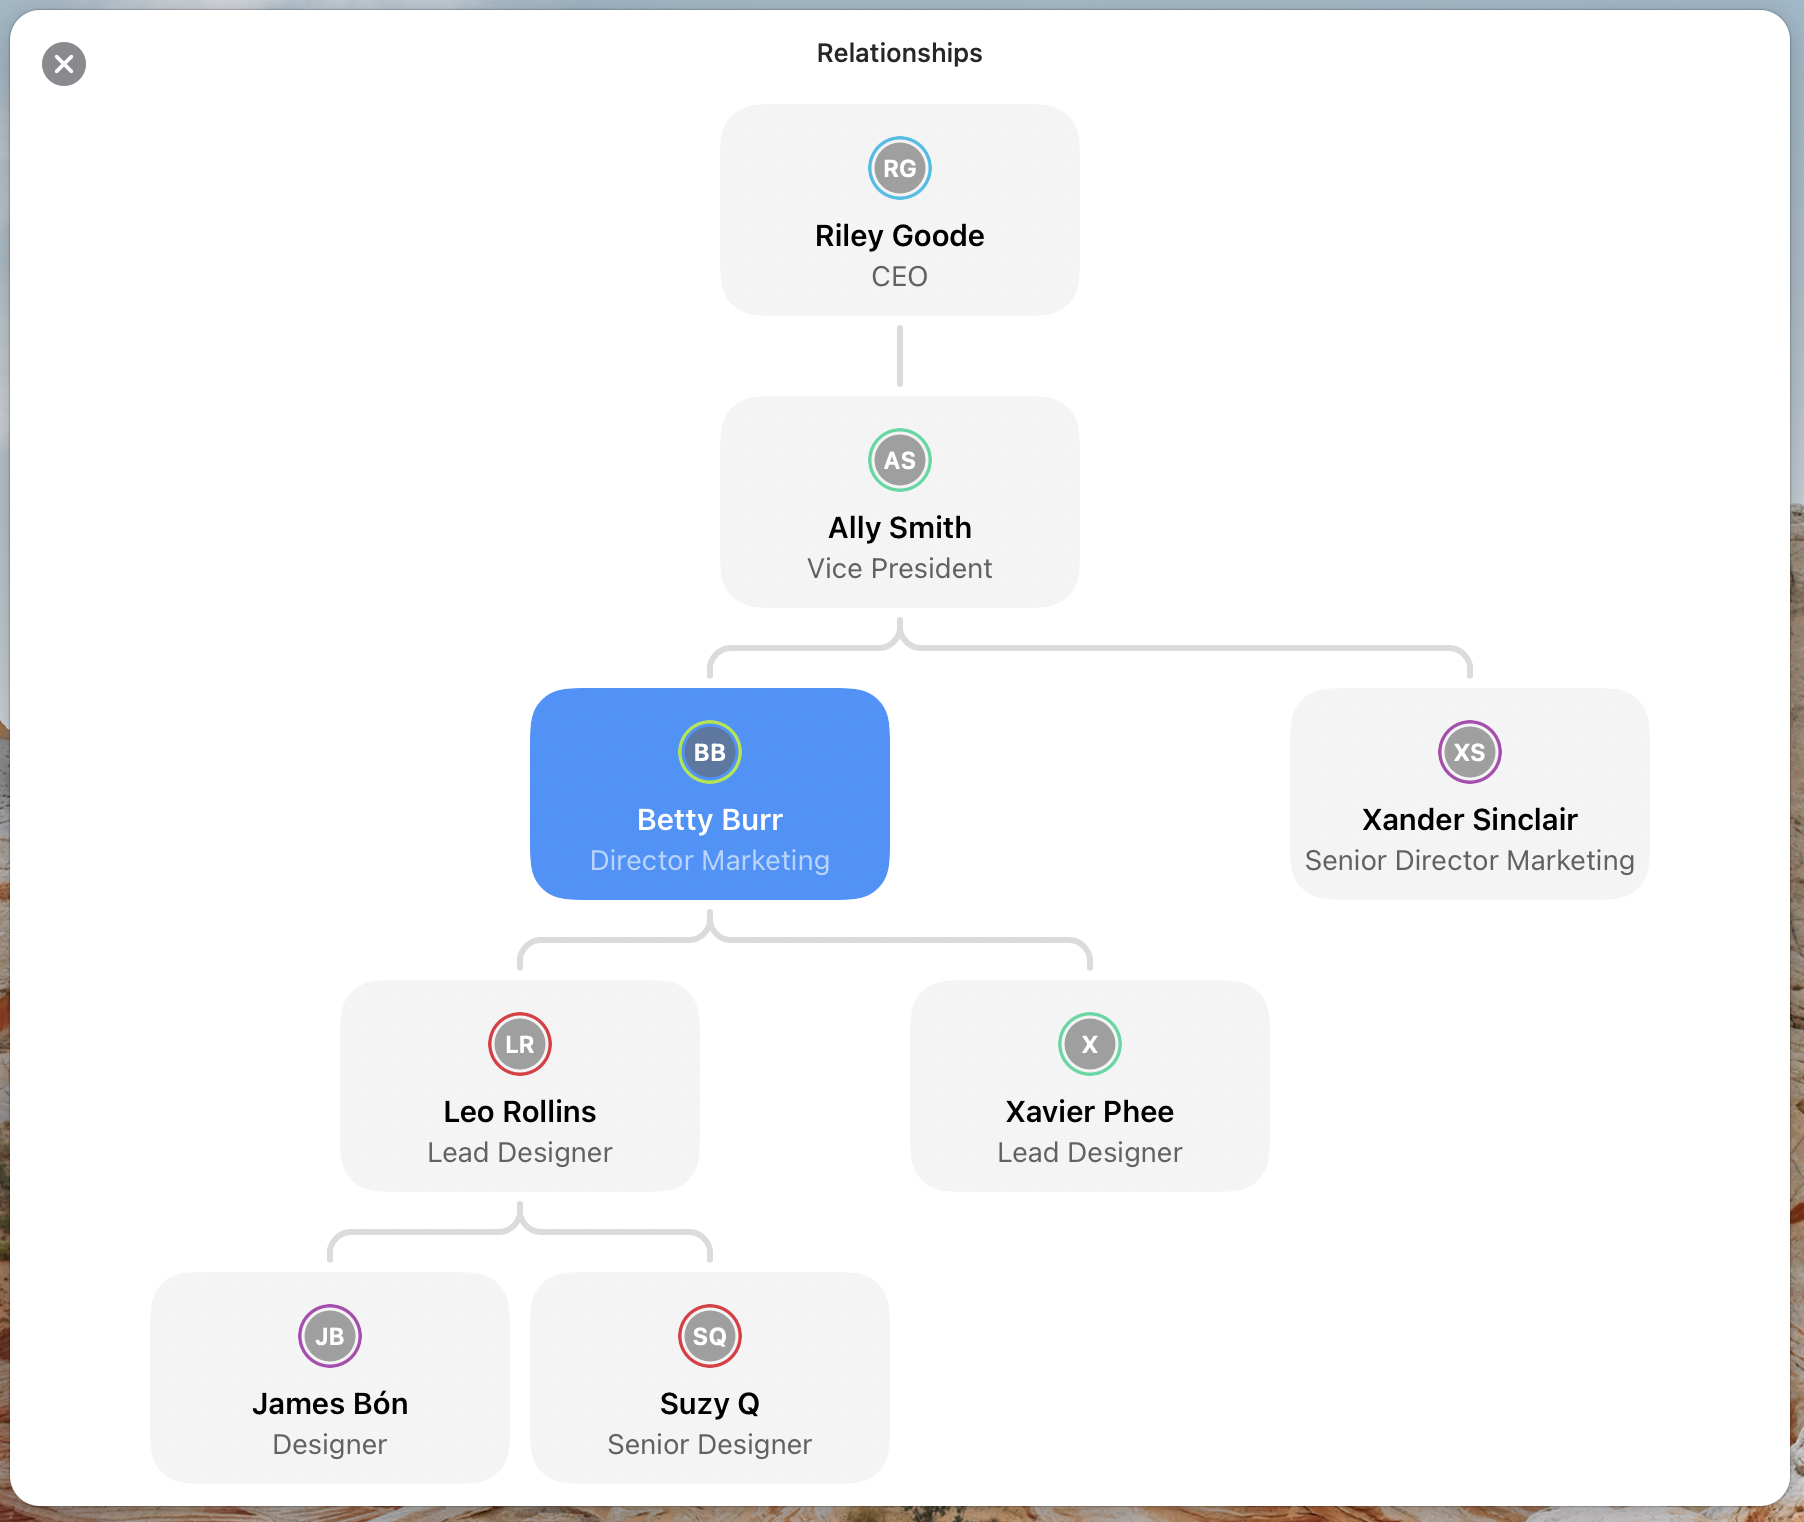Viewport: 1804px width, 1522px height.
Task: Click the Director Marketing title on Betty Burr
Action: (710, 861)
